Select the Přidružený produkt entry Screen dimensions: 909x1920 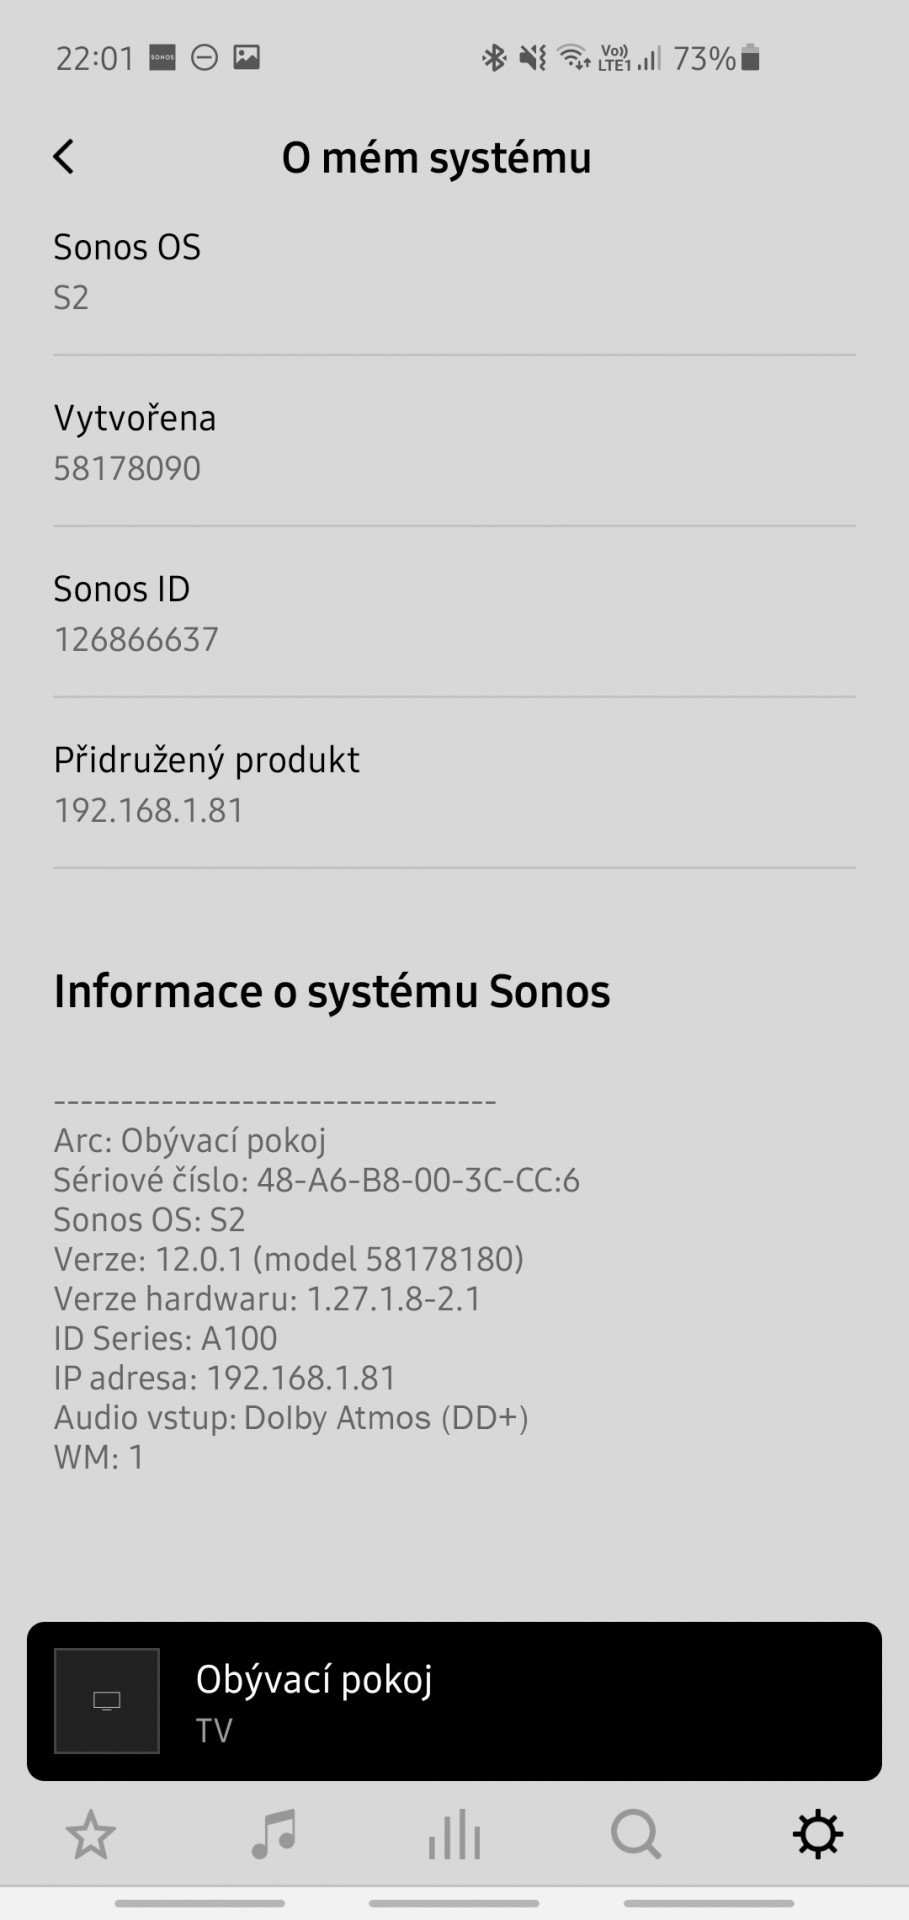tap(454, 784)
